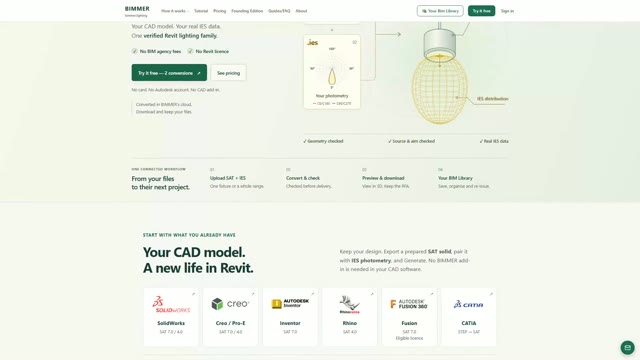The width and height of the screenshot is (640, 360).
Task: Navigate to the About page
Action: (301, 11)
